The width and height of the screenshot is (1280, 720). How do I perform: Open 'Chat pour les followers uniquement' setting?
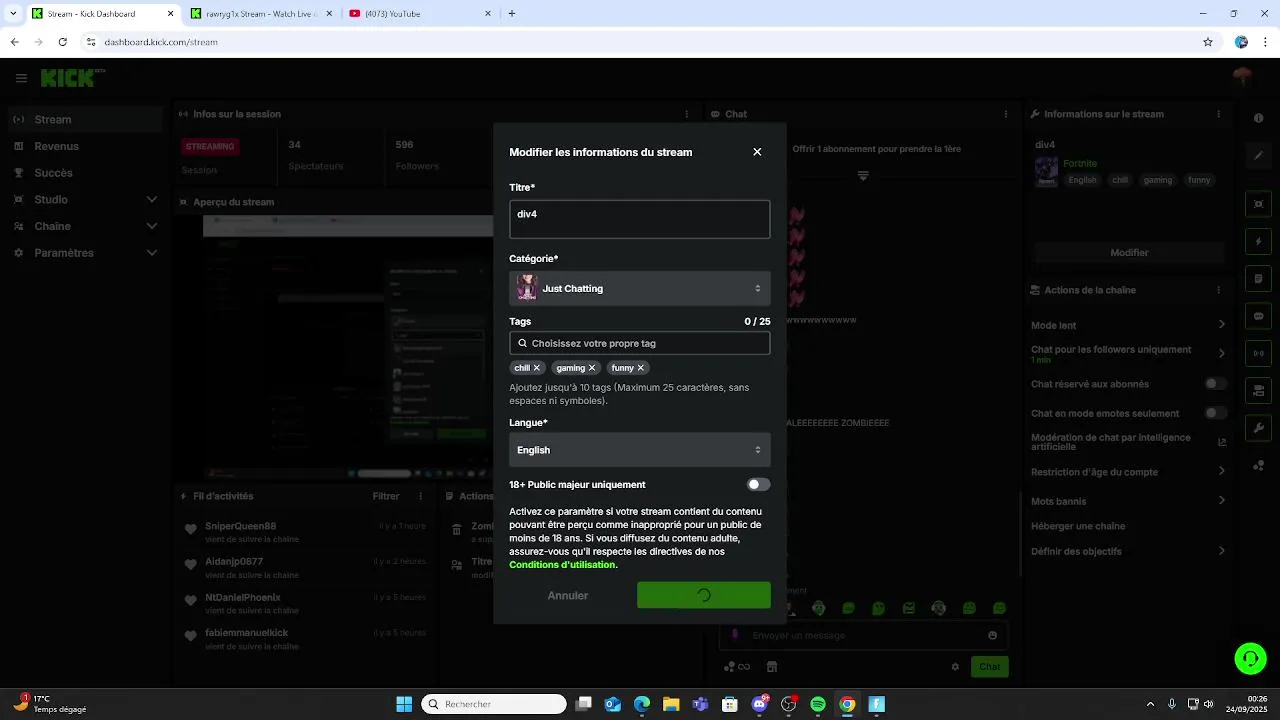point(1129,354)
